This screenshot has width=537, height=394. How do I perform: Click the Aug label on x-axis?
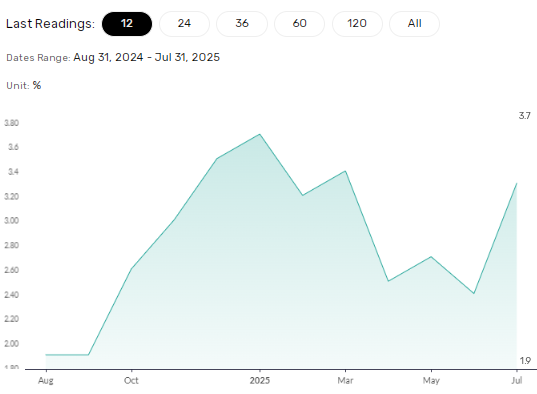tap(46, 381)
